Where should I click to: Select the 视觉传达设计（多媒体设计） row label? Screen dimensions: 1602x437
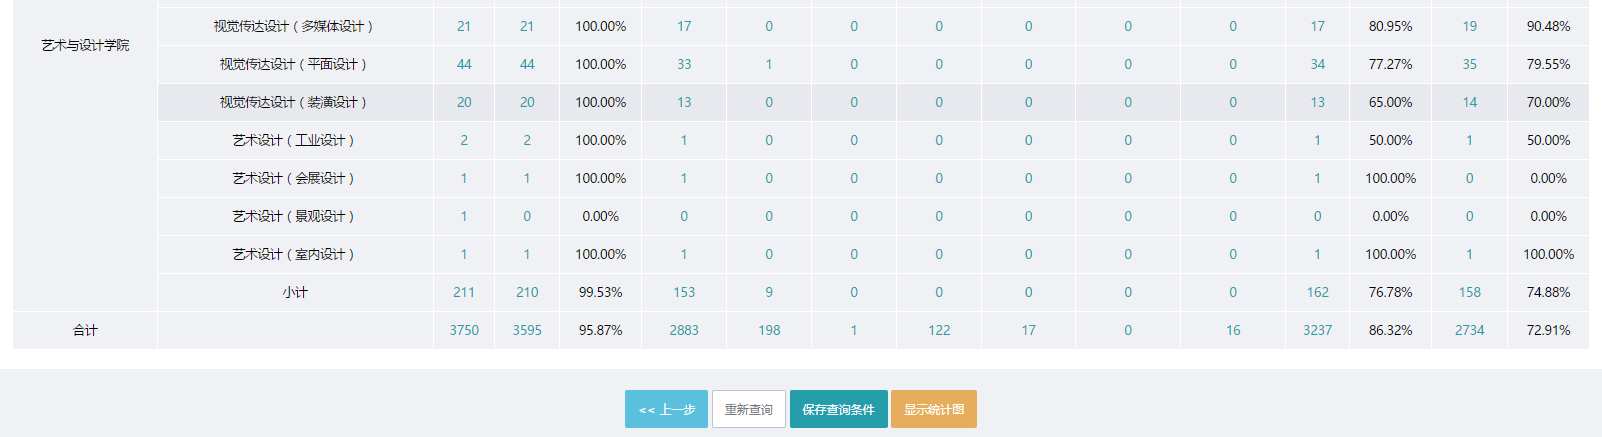[295, 26]
